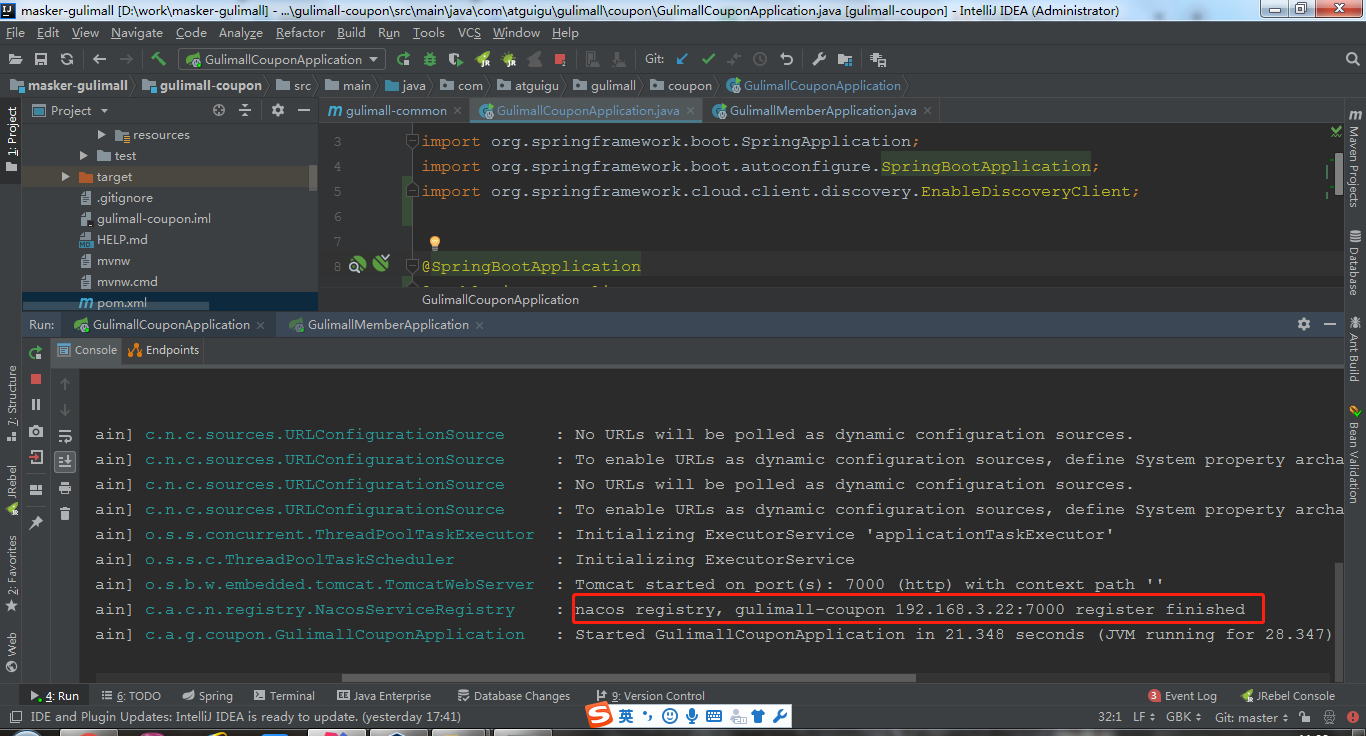
Task: Expand the resources folder in tree
Action: (102, 134)
